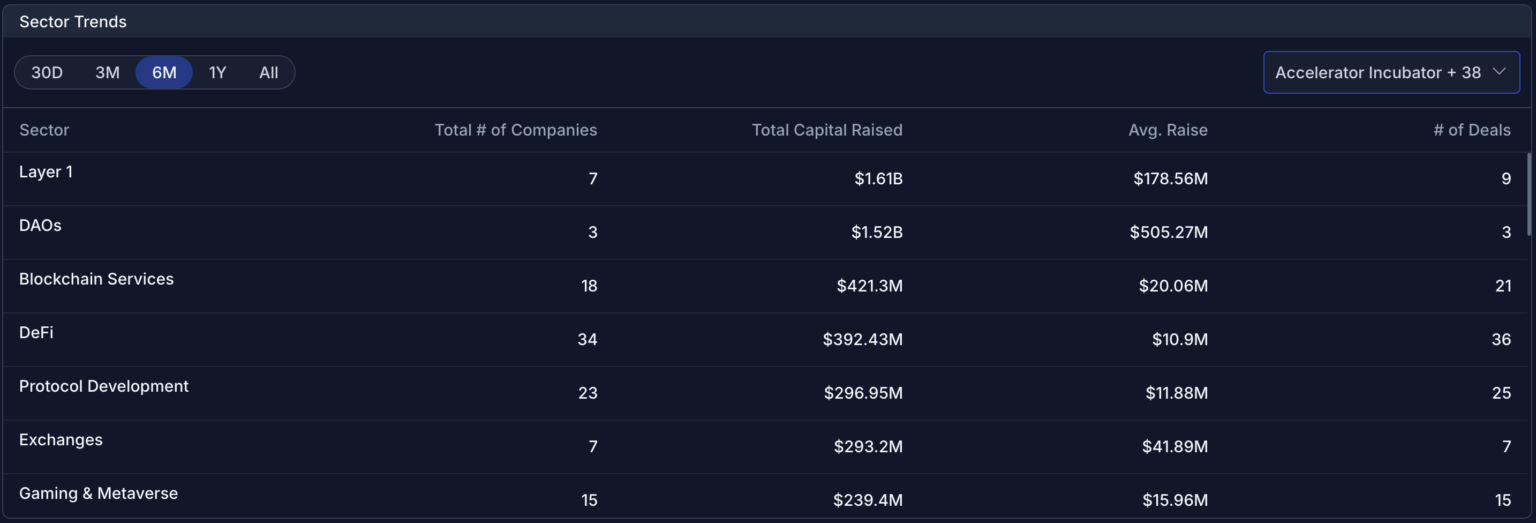The height and width of the screenshot is (523, 1536).
Task: Switch to 1Y time range
Action: [x=217, y=73]
